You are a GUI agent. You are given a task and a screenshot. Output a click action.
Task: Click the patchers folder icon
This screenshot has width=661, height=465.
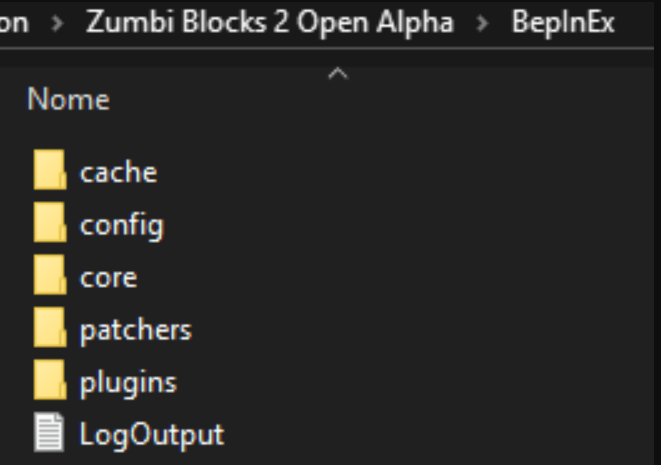(49, 329)
